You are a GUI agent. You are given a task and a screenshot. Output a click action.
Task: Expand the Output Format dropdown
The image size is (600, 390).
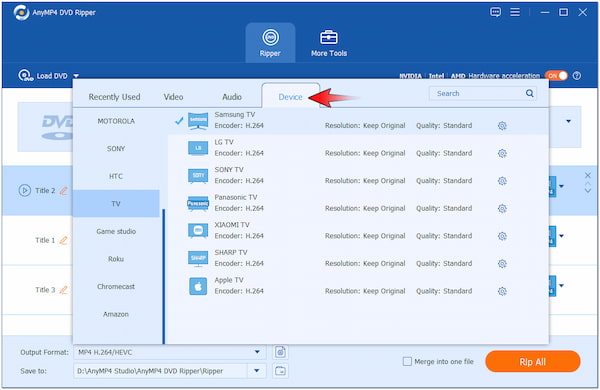click(x=257, y=352)
